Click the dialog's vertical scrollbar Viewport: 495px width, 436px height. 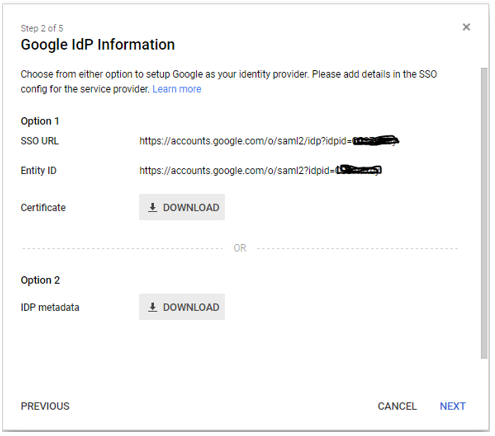click(x=484, y=213)
